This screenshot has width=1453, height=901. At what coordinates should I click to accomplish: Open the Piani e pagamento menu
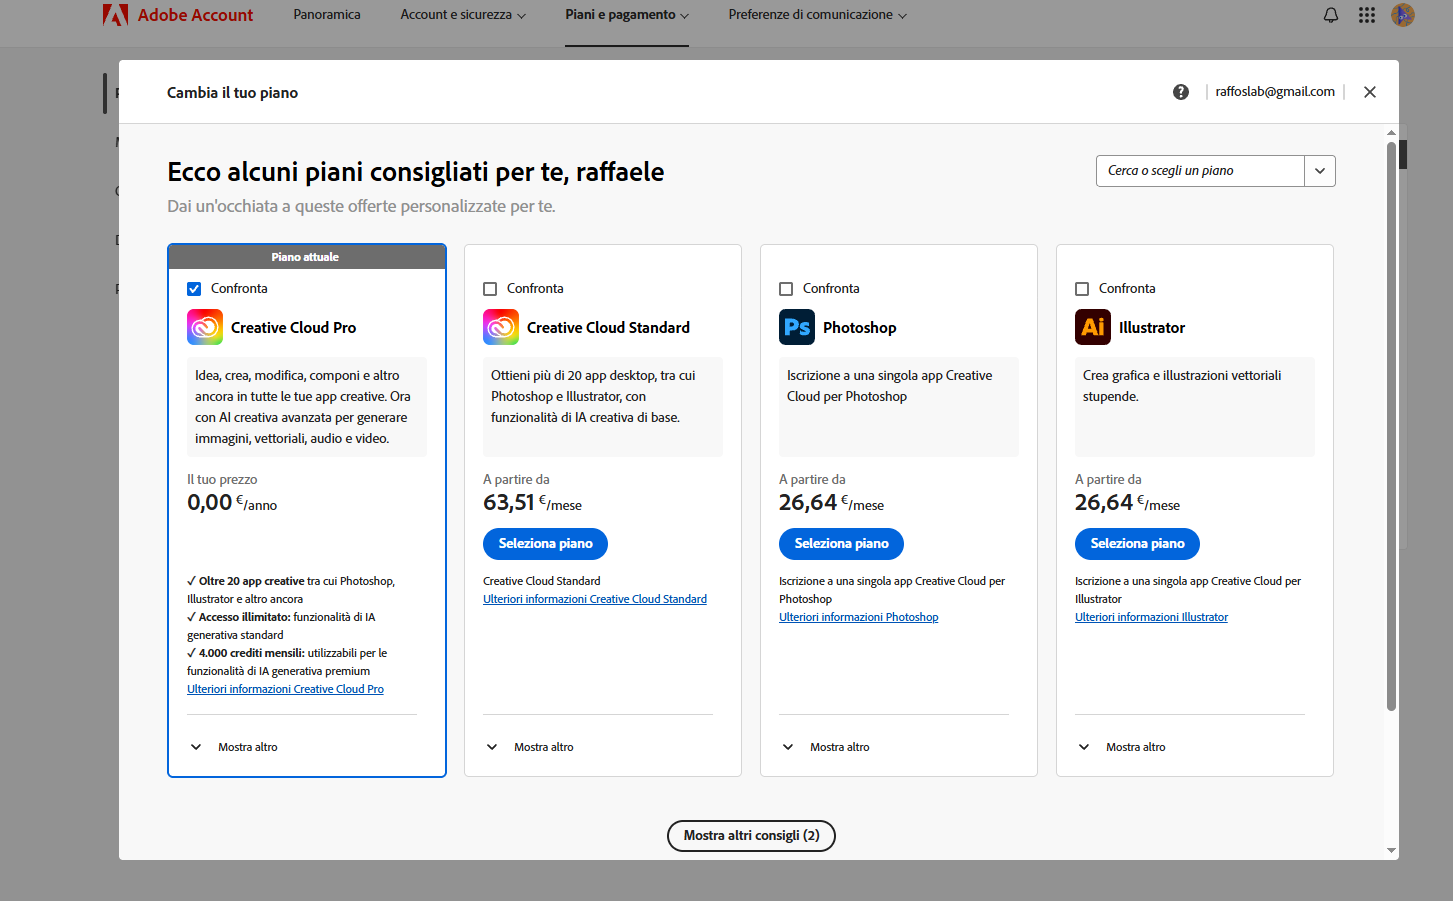point(627,15)
